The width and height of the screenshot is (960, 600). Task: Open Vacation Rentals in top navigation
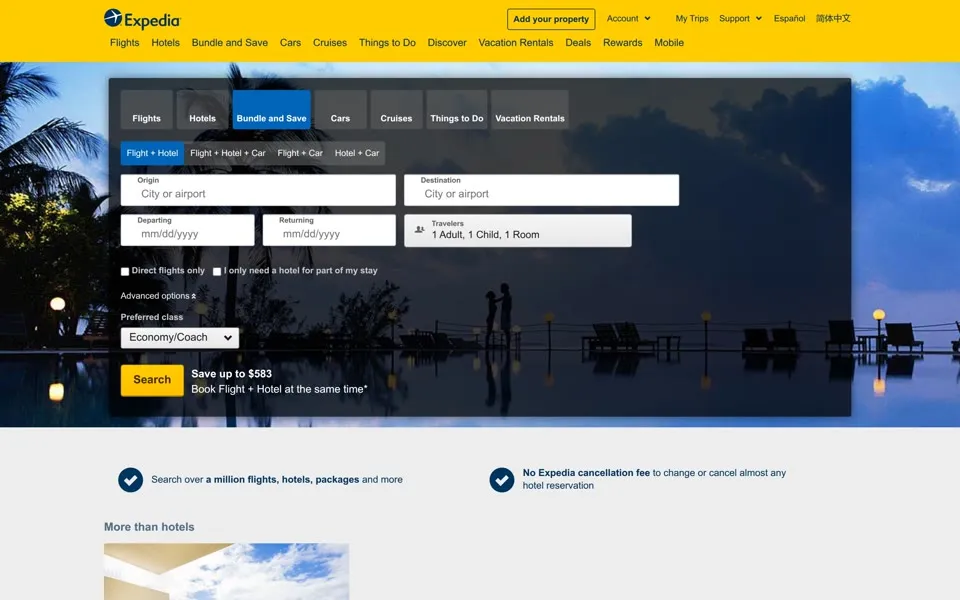coord(516,43)
